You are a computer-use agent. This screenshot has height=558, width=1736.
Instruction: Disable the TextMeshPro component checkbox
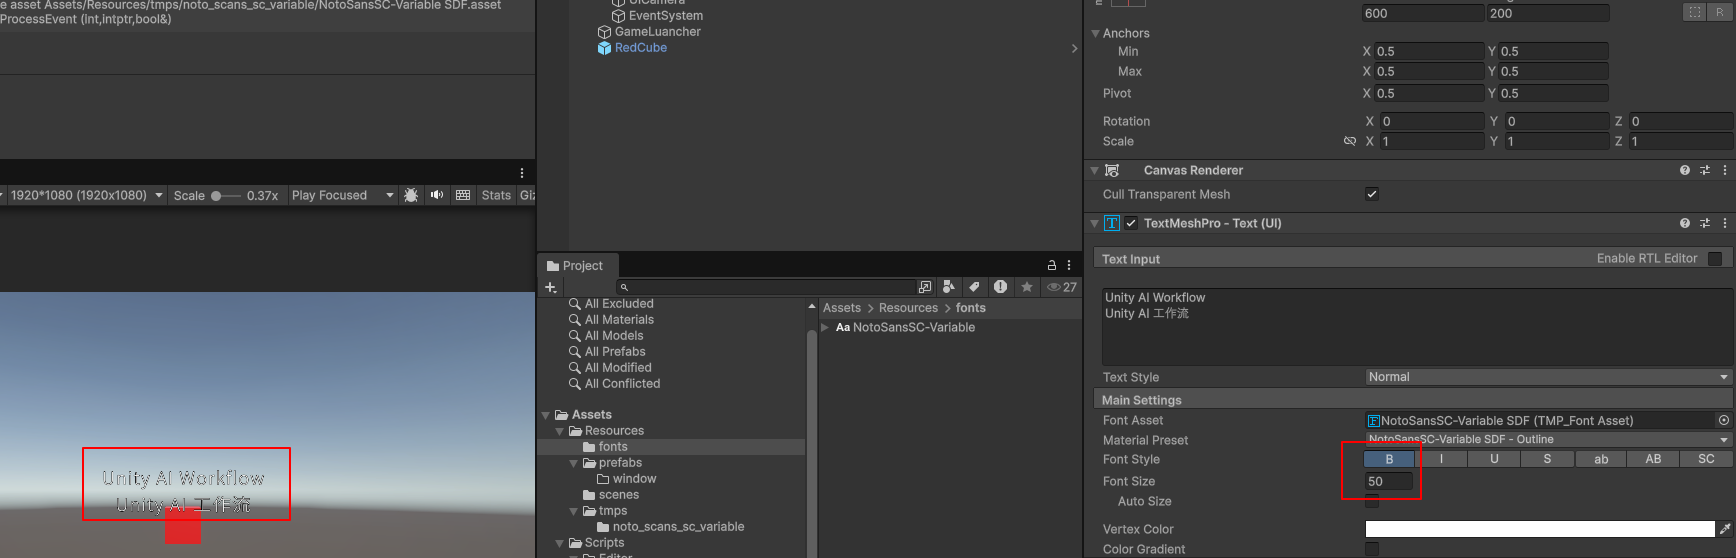pyautogui.click(x=1131, y=223)
